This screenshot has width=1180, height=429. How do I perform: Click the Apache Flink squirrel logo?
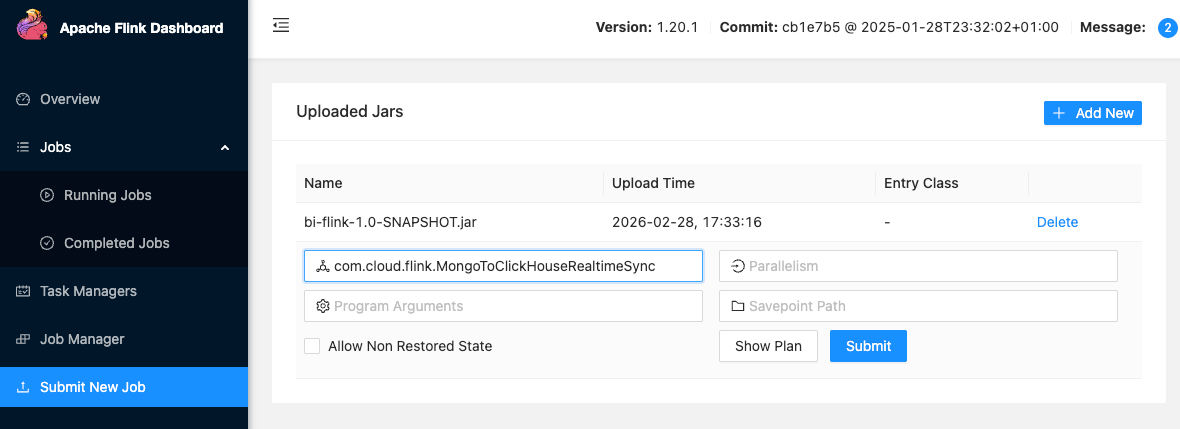coord(31,27)
